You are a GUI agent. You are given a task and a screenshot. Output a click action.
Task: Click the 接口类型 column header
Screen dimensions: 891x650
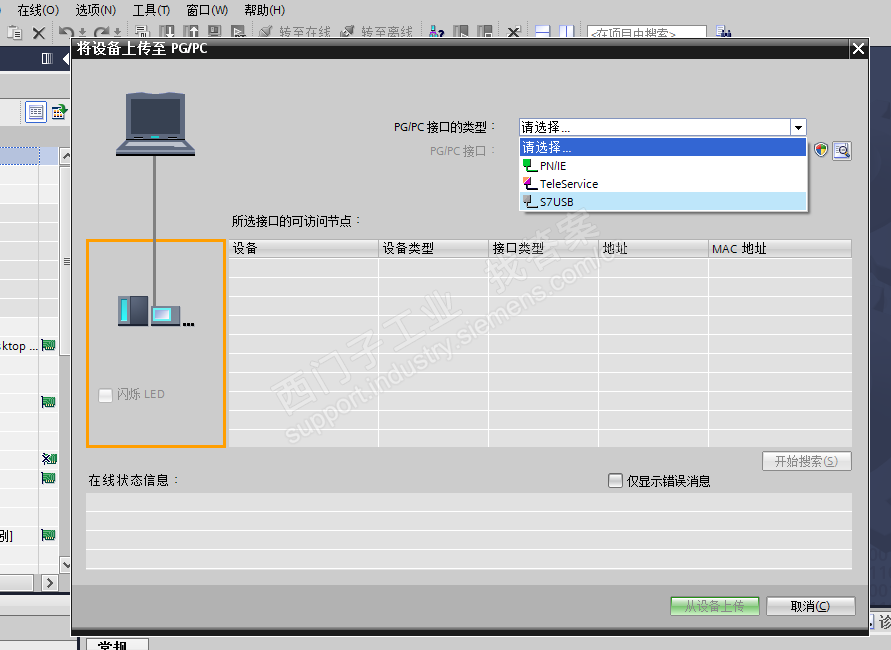[543, 249]
